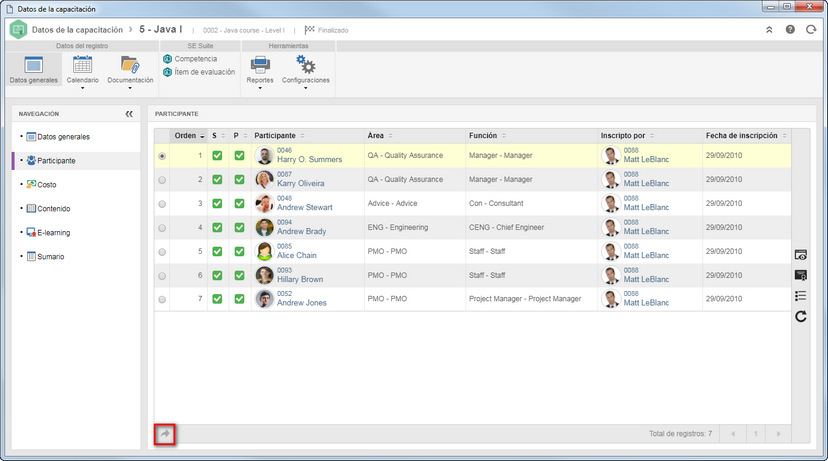The height and width of the screenshot is (461, 828).
Task: Expand the Reportes dropdown arrow
Action: 260,88
